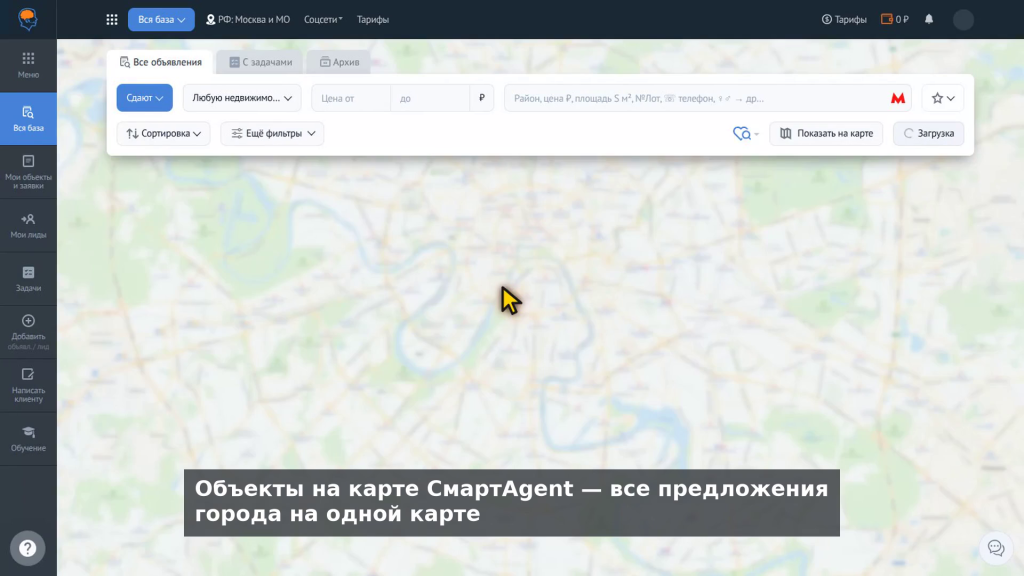Change region РФ: Москва и МО
This screenshot has height=576, width=1024.
(248, 20)
